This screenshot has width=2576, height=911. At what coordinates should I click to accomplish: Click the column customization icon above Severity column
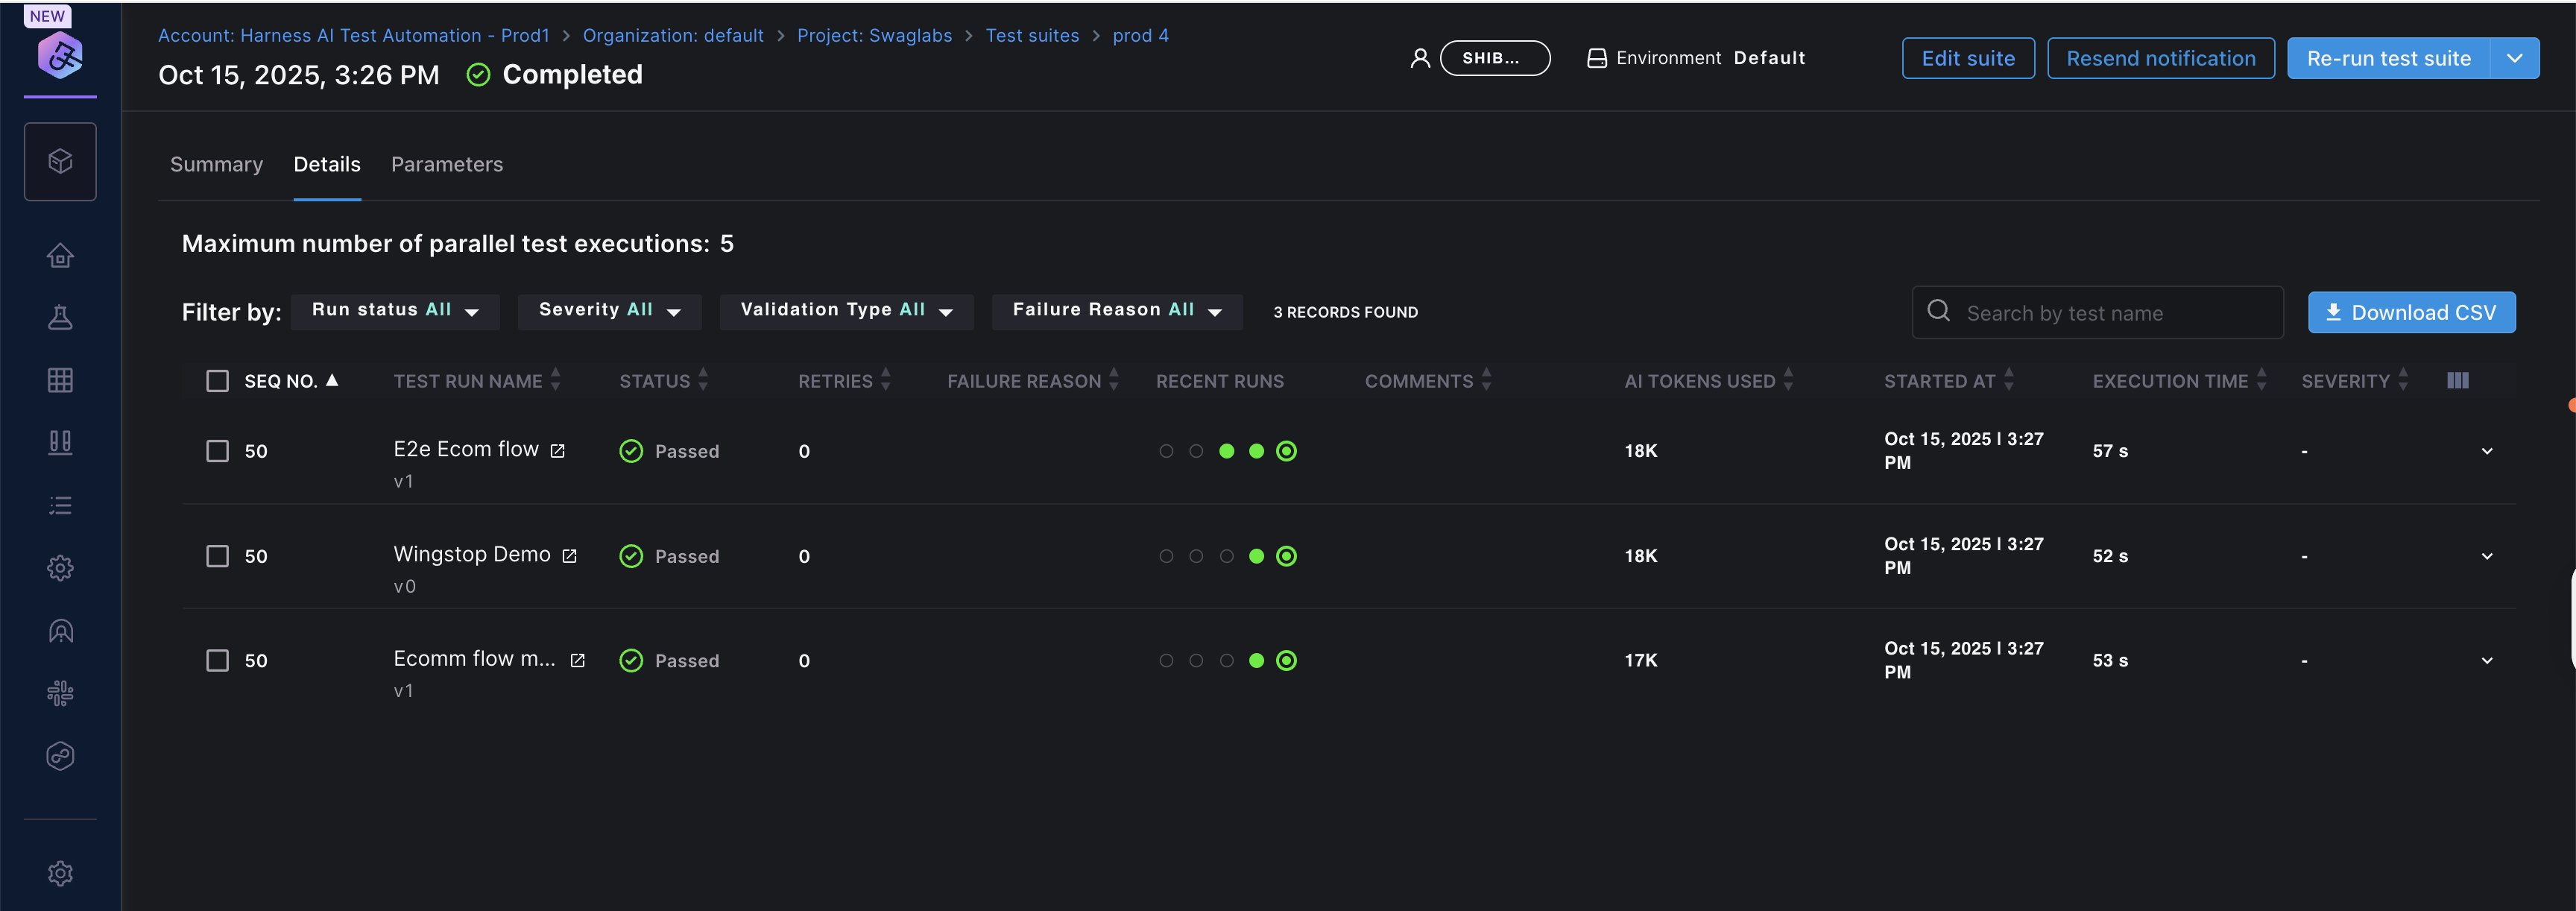pos(2459,380)
